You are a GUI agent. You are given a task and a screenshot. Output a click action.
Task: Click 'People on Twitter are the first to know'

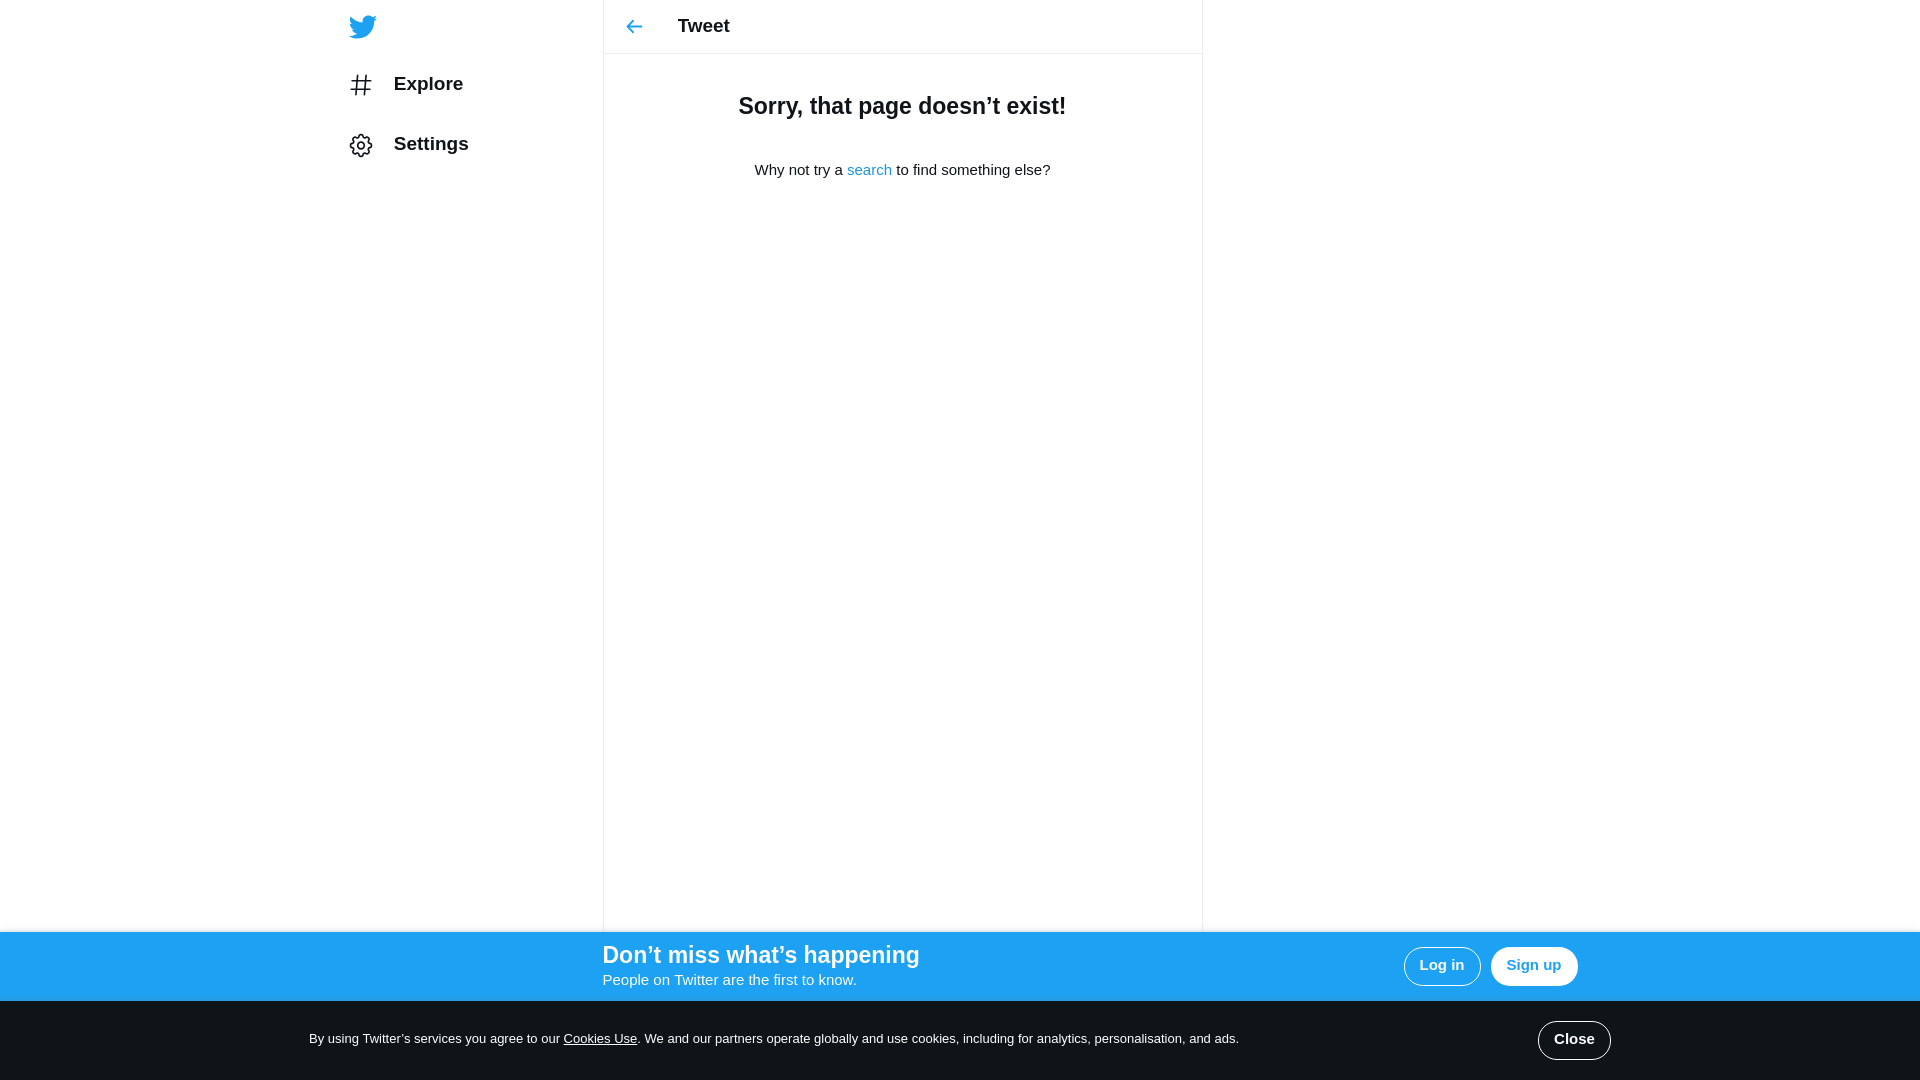click(729, 980)
